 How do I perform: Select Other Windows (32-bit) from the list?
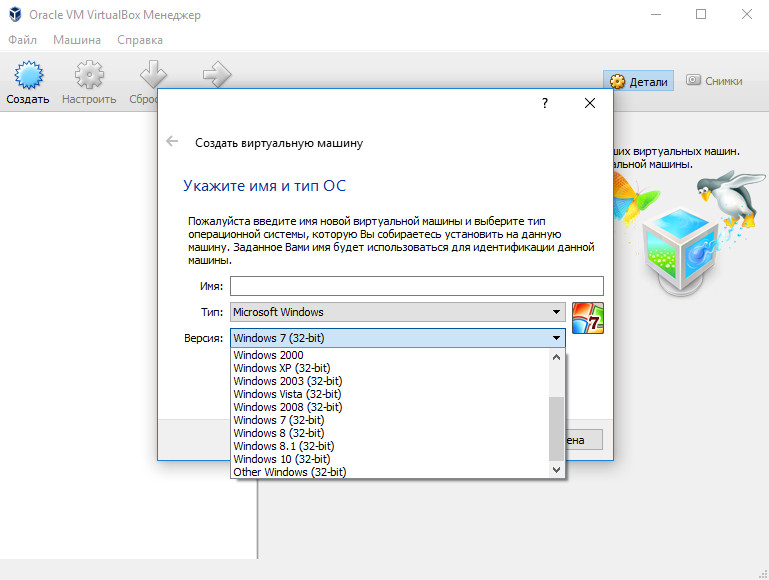point(390,472)
